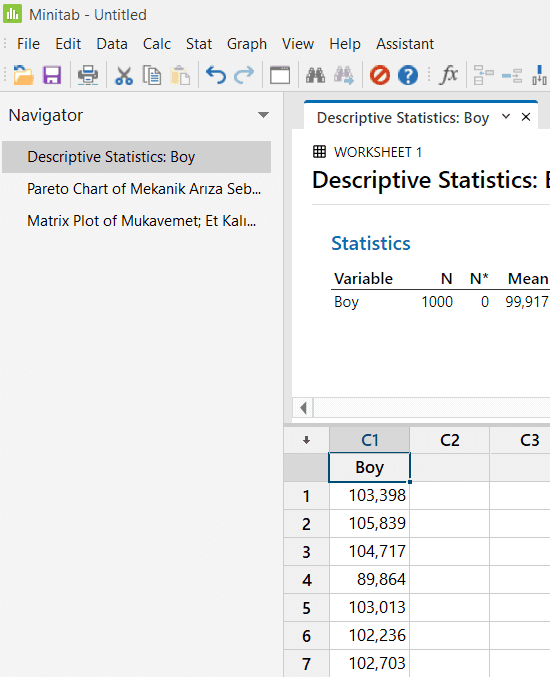
Task: Click the Find binoculars icon
Action: pos(316,75)
